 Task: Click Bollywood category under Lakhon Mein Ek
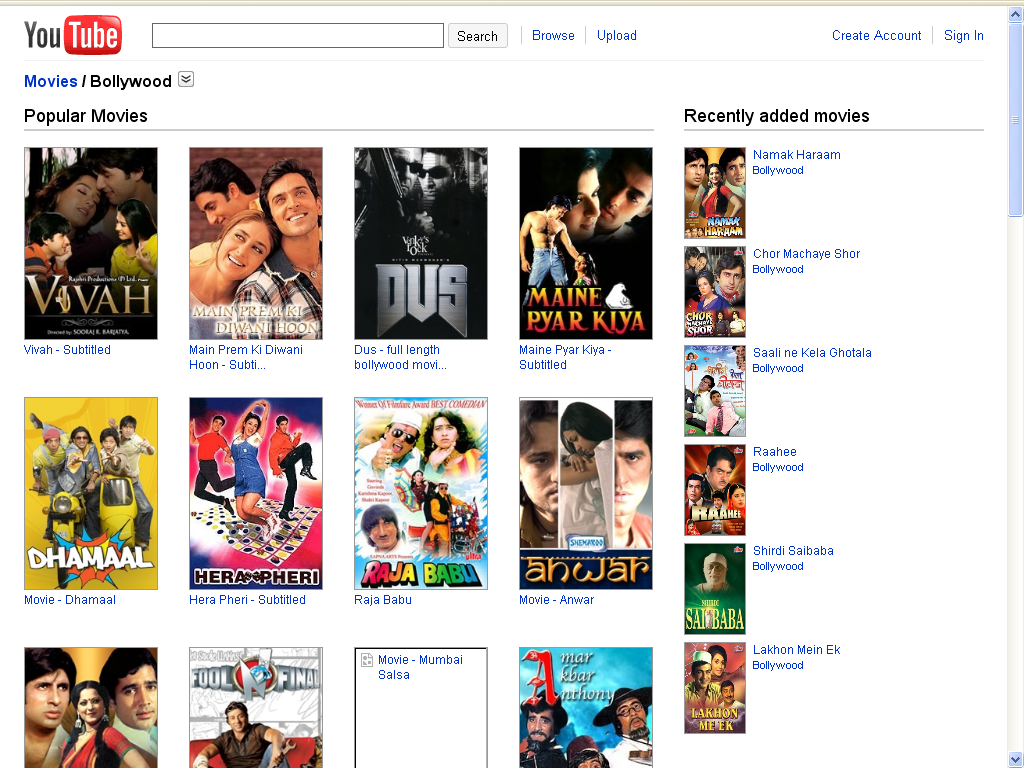[x=778, y=665]
